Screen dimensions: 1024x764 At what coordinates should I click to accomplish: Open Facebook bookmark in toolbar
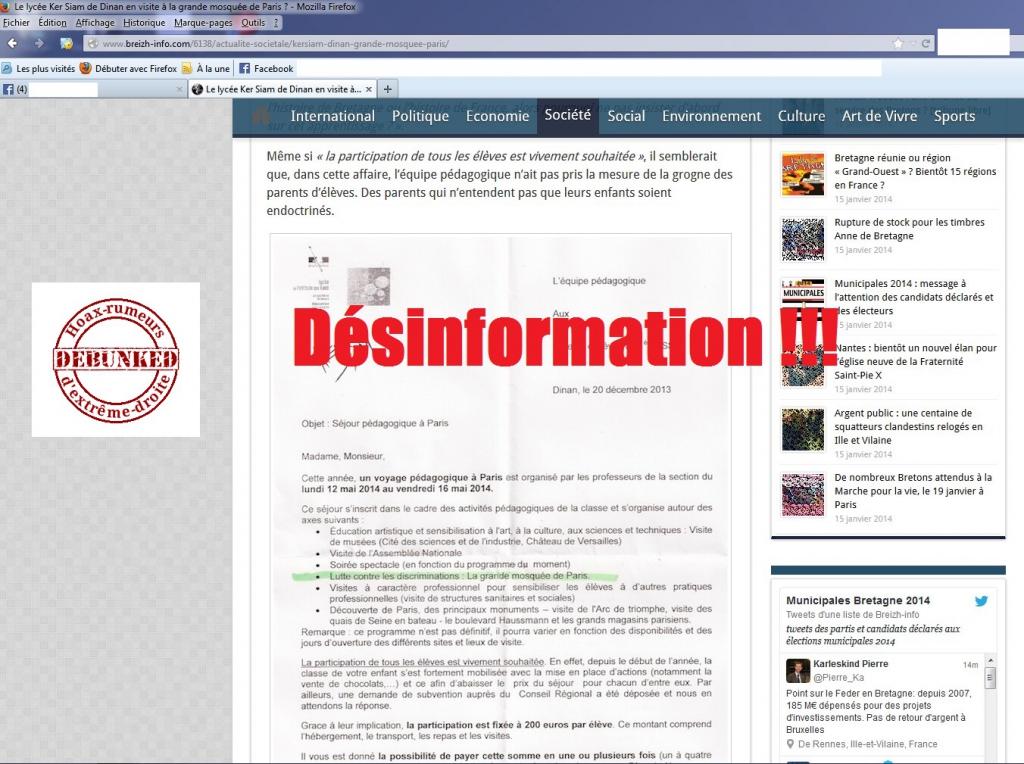coord(266,69)
